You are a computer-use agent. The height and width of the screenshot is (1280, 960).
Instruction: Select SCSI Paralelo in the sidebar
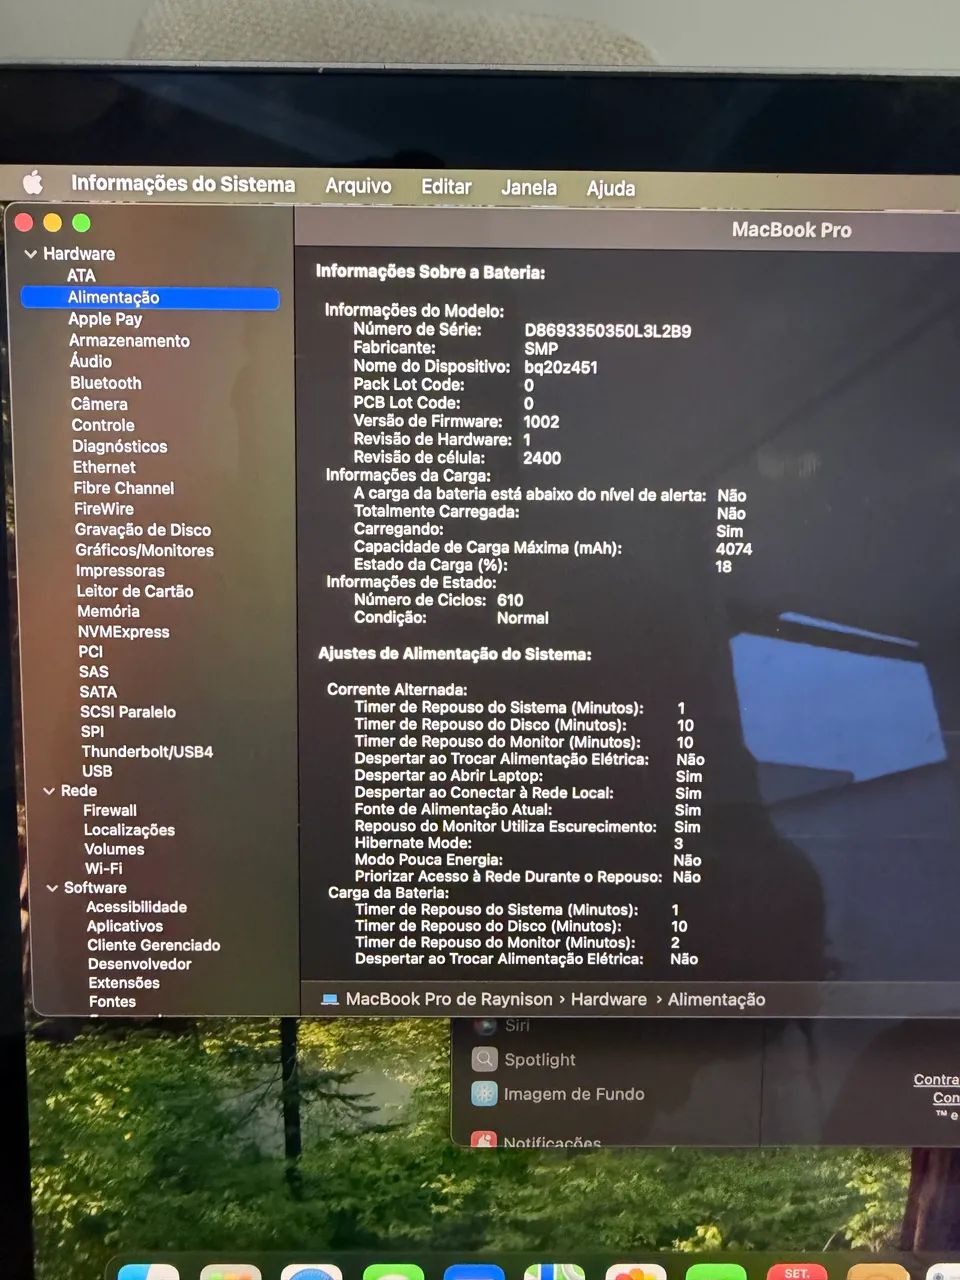pyautogui.click(x=128, y=712)
